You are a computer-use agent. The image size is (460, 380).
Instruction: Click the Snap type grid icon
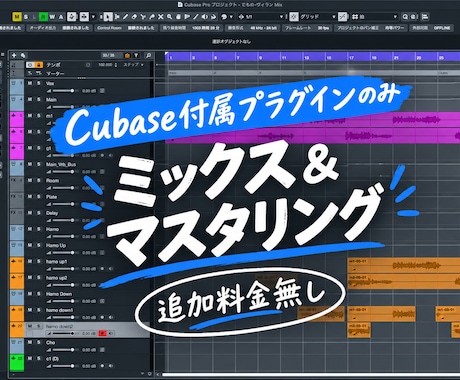tap(294, 17)
